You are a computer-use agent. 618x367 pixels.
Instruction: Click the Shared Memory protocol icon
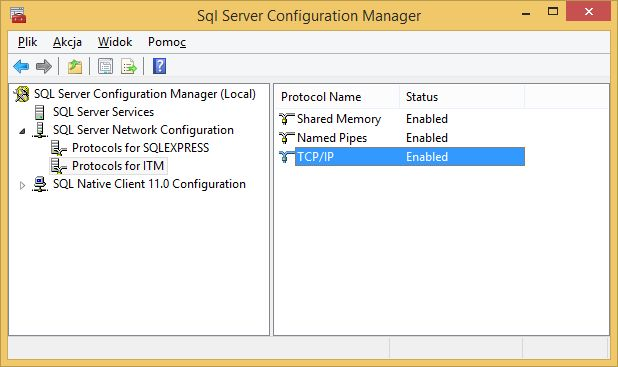[x=287, y=119]
